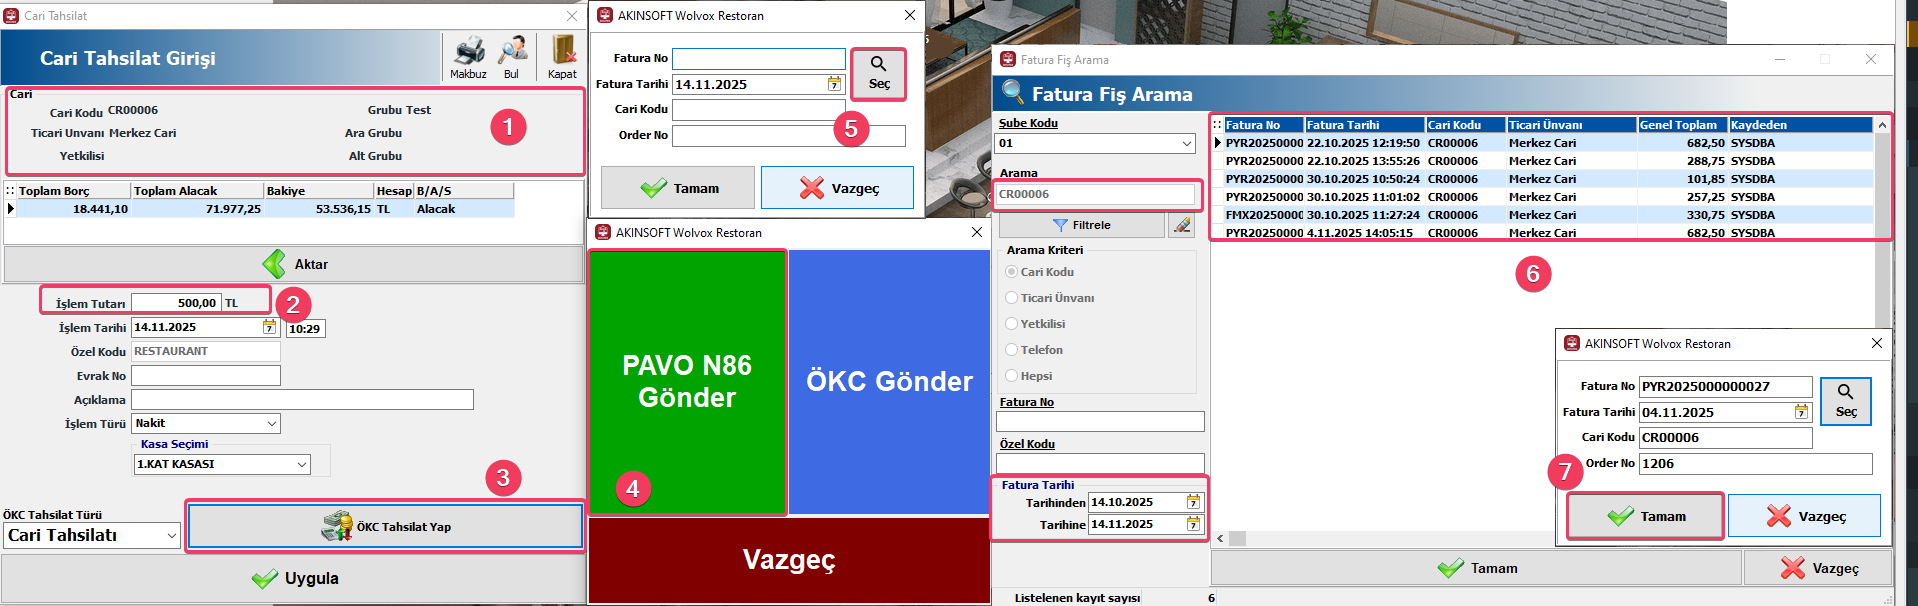Click the clear filter eraser icon

click(x=1182, y=225)
